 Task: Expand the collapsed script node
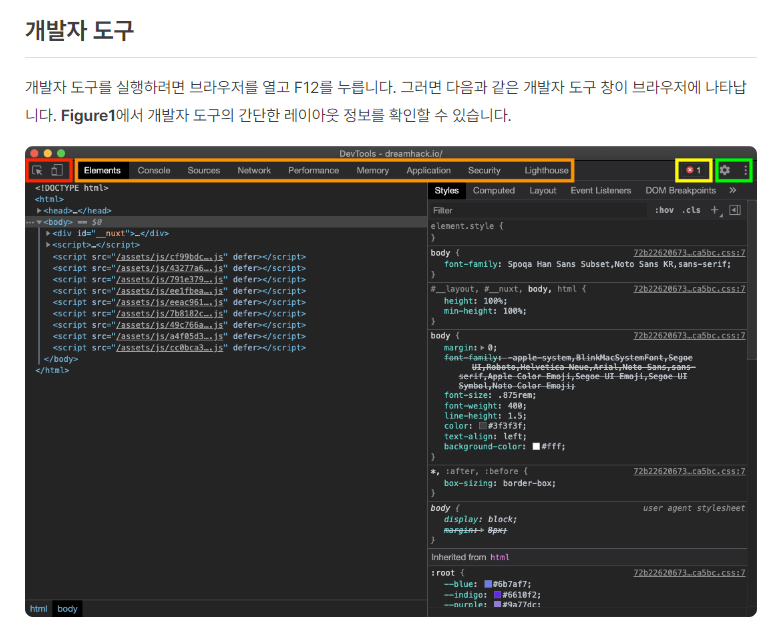[48, 245]
